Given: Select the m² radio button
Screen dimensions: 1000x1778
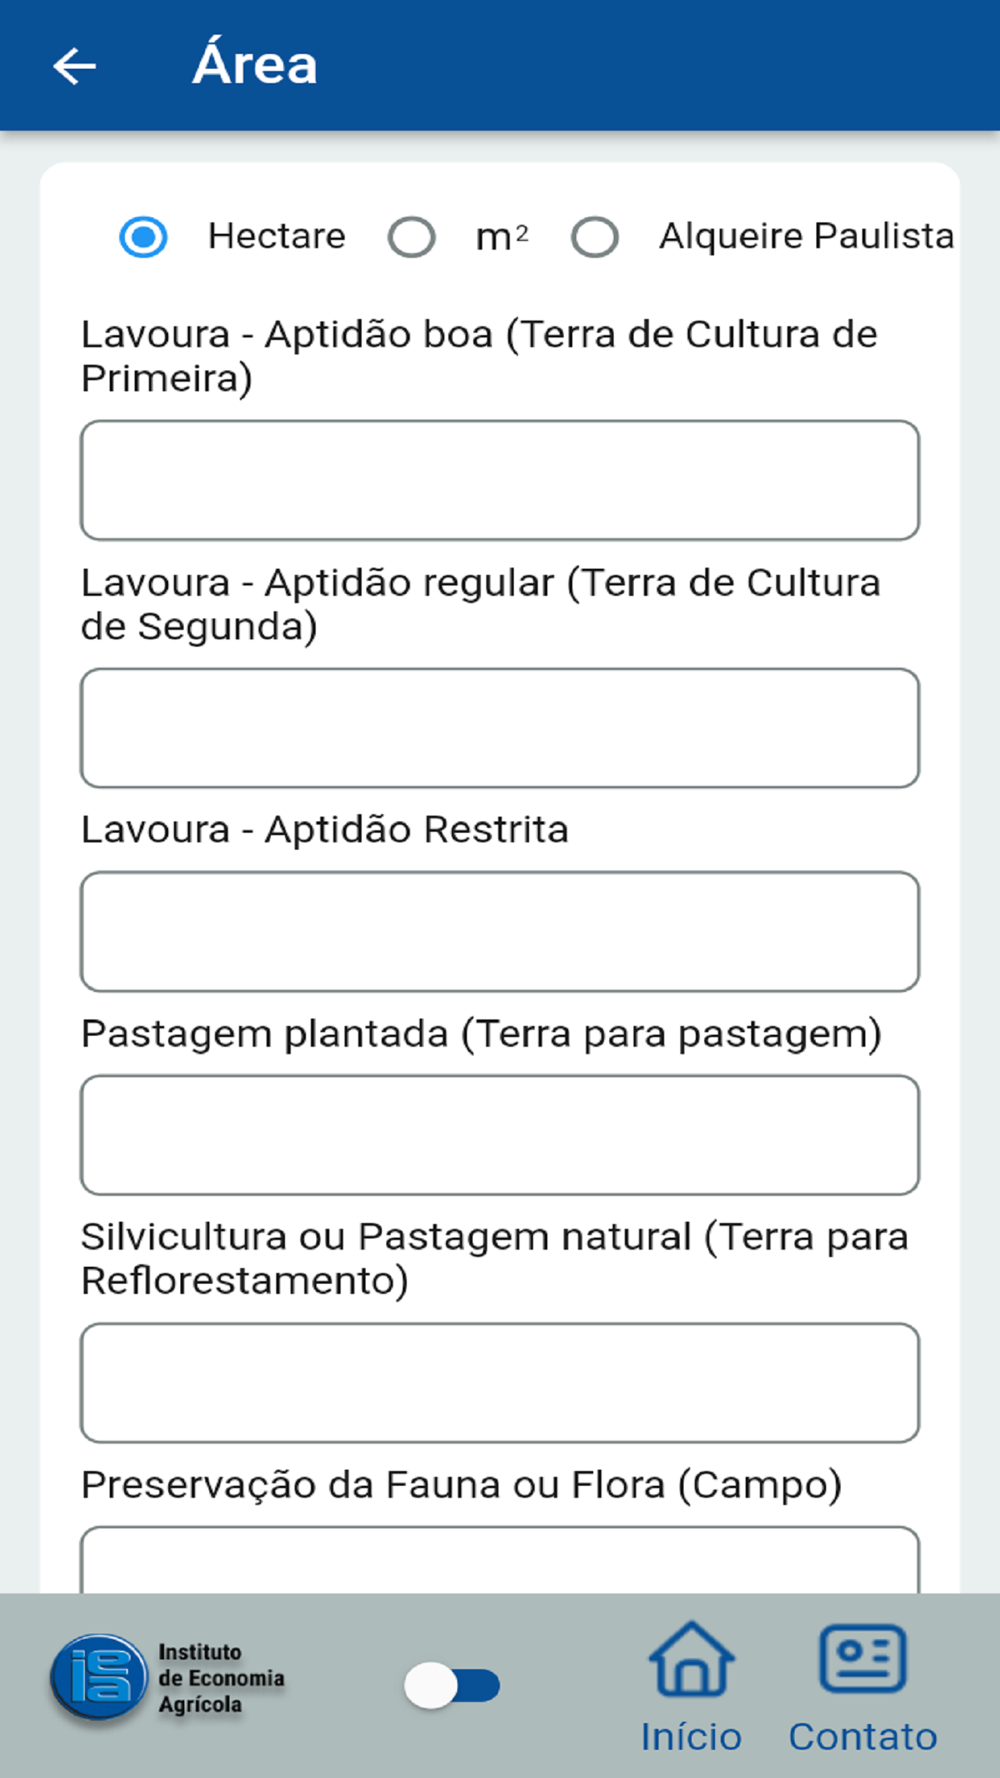Looking at the screenshot, I should coord(412,237).
